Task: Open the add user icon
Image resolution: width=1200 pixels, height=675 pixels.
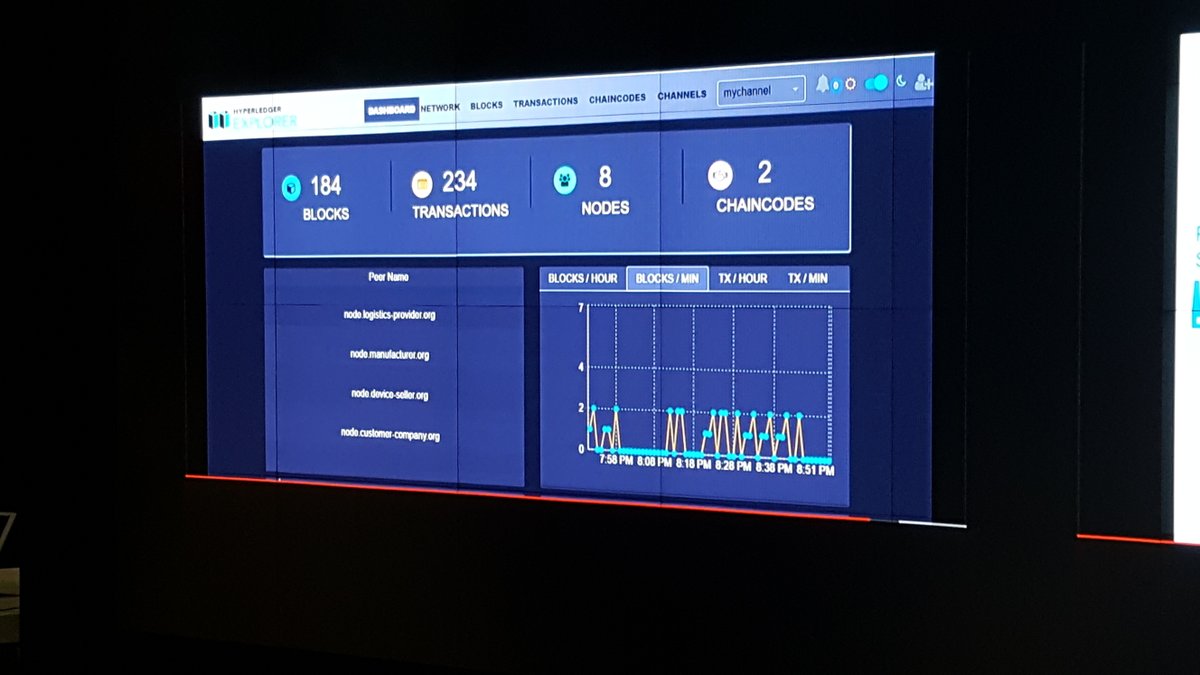Action: (923, 83)
